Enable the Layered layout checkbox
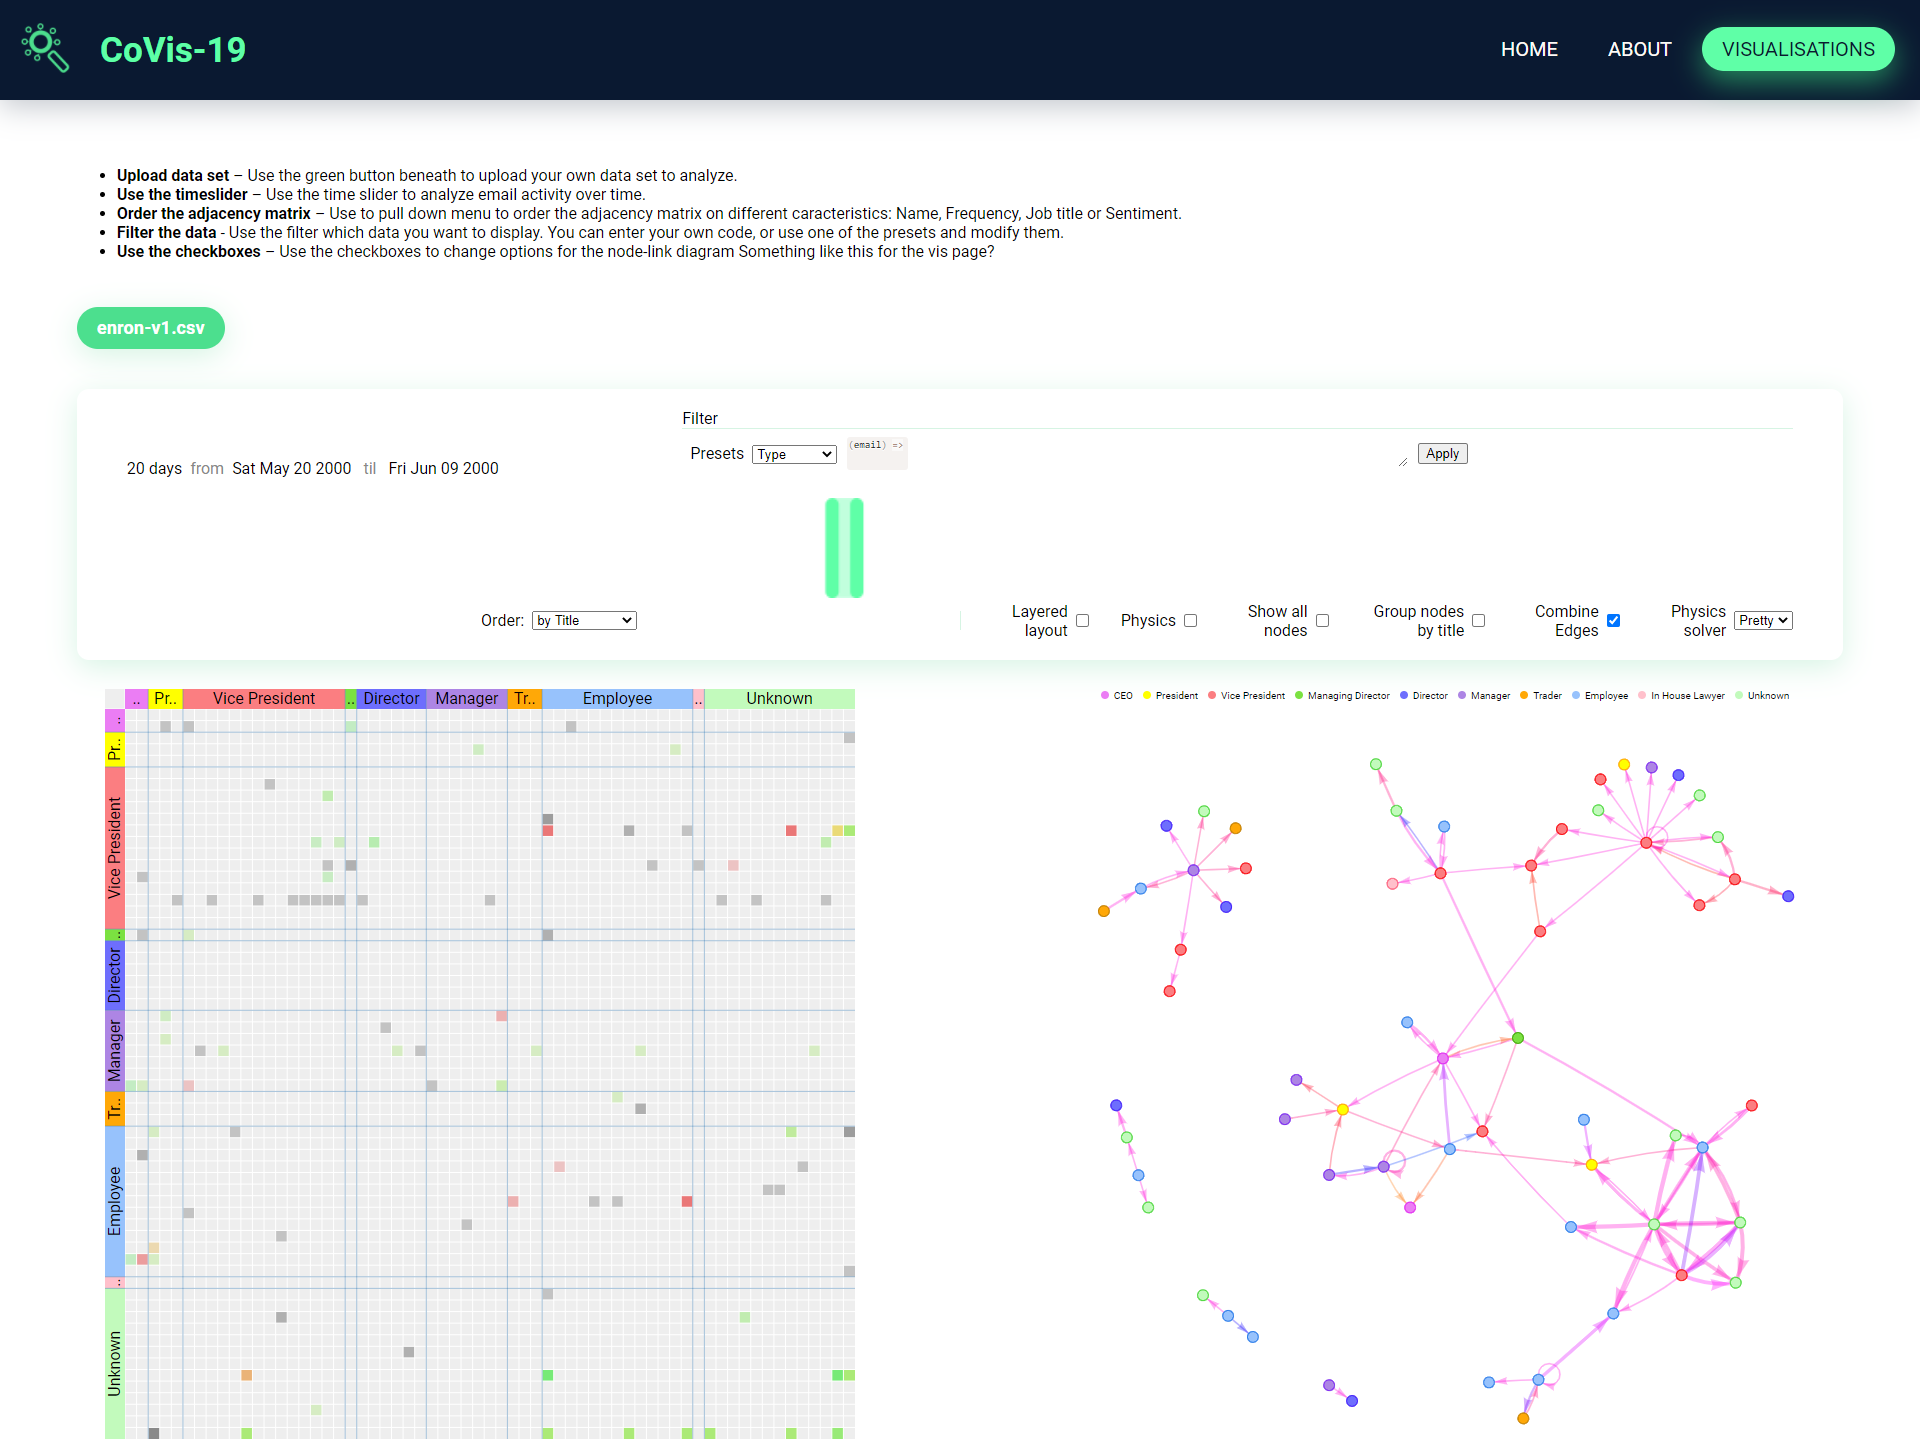Image resolution: width=1920 pixels, height=1453 pixels. (1082, 620)
